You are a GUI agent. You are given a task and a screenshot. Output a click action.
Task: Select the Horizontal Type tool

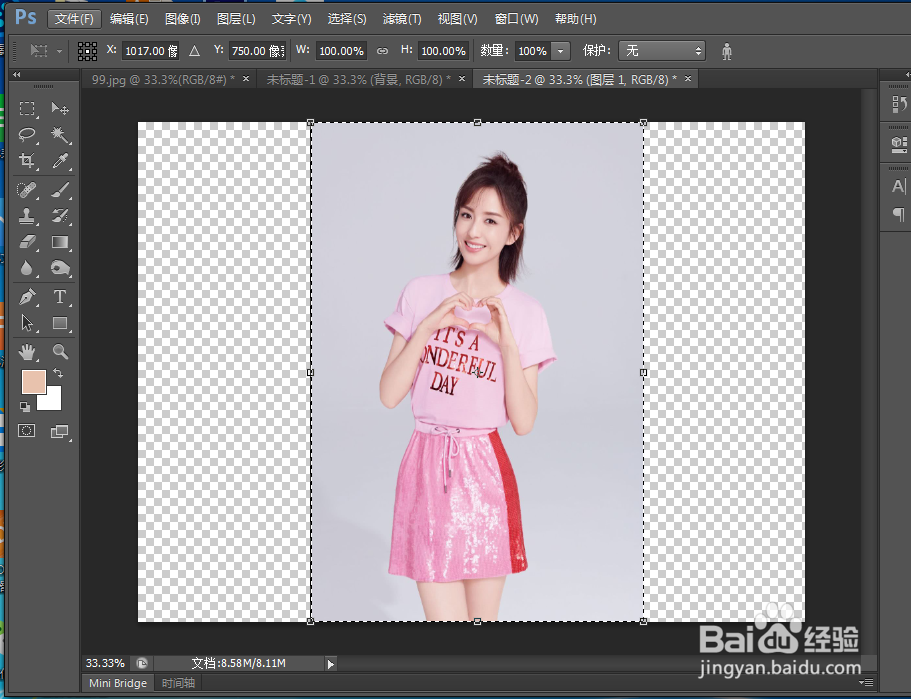(60, 296)
